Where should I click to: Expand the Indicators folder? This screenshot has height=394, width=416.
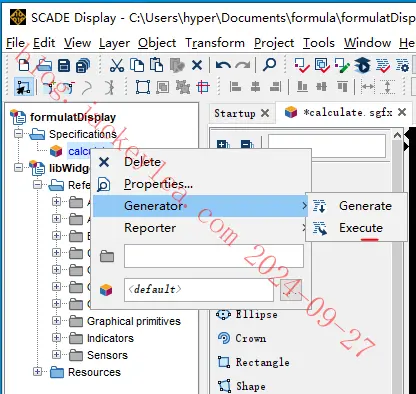[56, 337]
